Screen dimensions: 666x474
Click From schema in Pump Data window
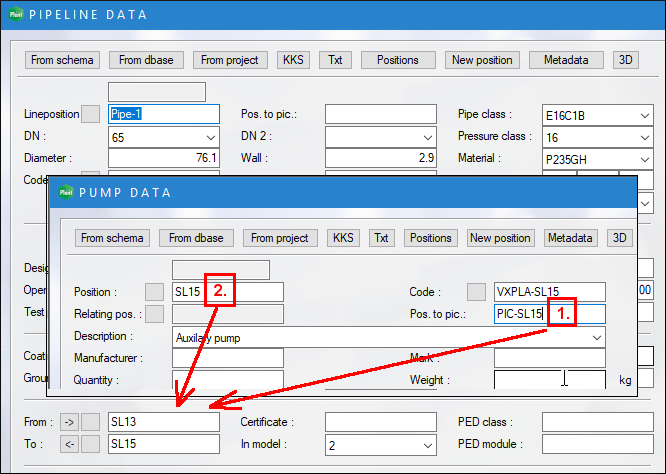(113, 238)
